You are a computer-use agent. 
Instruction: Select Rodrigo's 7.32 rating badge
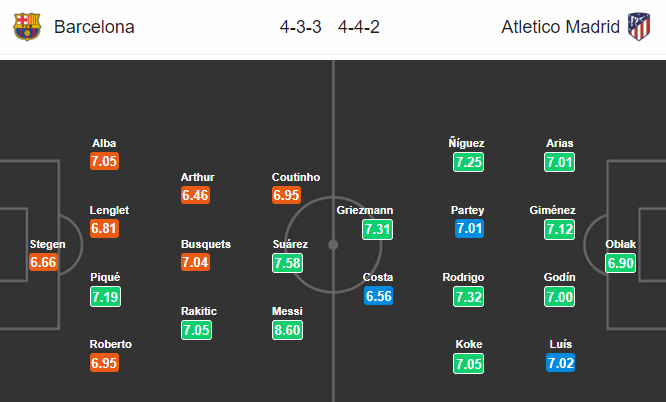(468, 297)
